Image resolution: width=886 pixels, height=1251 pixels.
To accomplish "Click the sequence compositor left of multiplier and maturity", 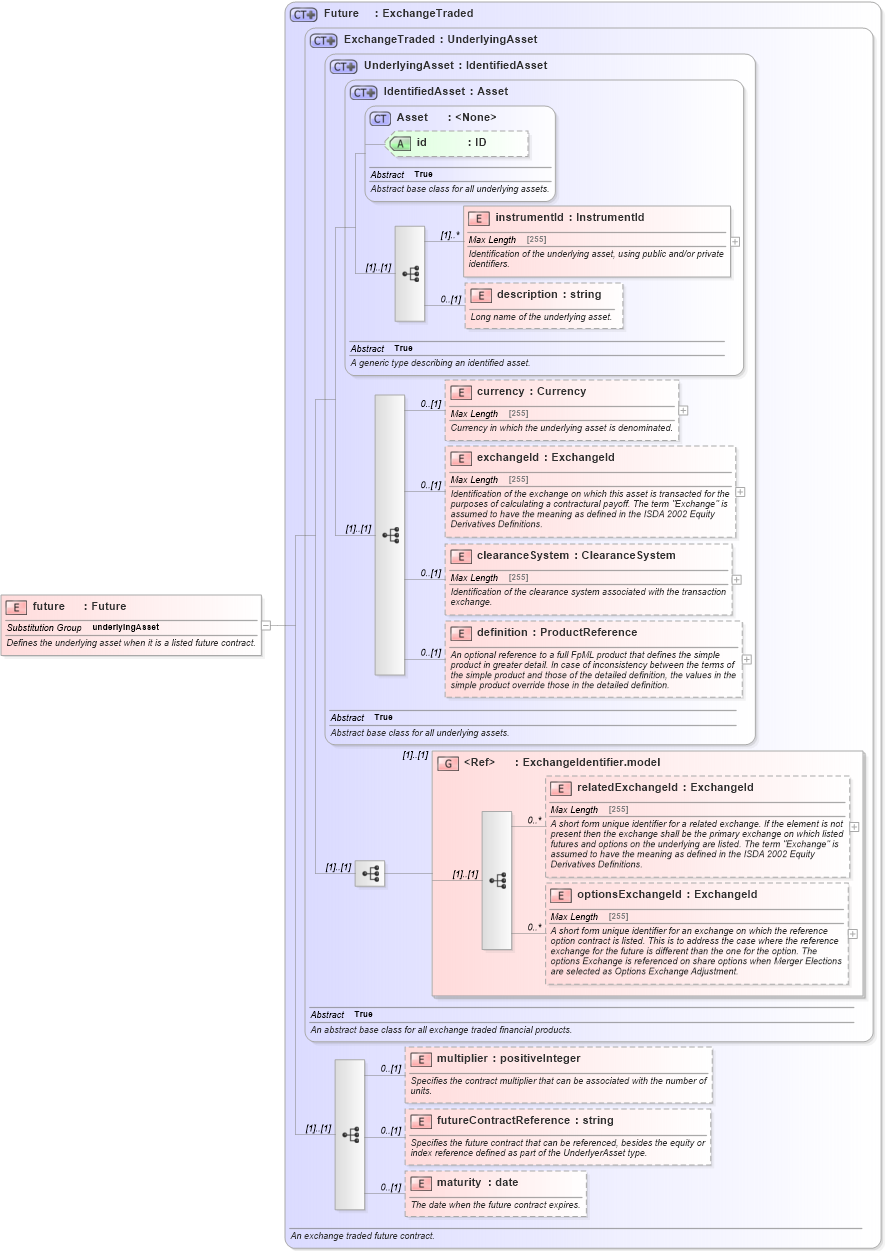I will coord(350,1134).
